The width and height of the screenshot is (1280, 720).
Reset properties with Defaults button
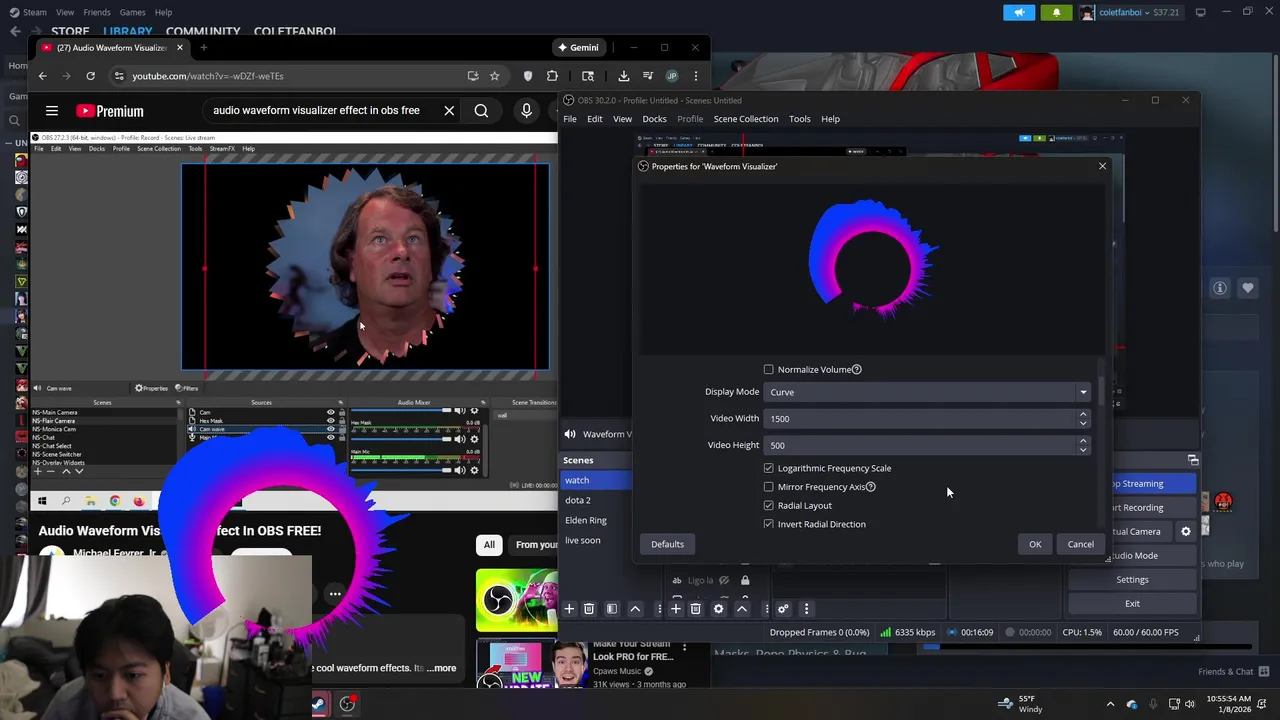(x=667, y=544)
